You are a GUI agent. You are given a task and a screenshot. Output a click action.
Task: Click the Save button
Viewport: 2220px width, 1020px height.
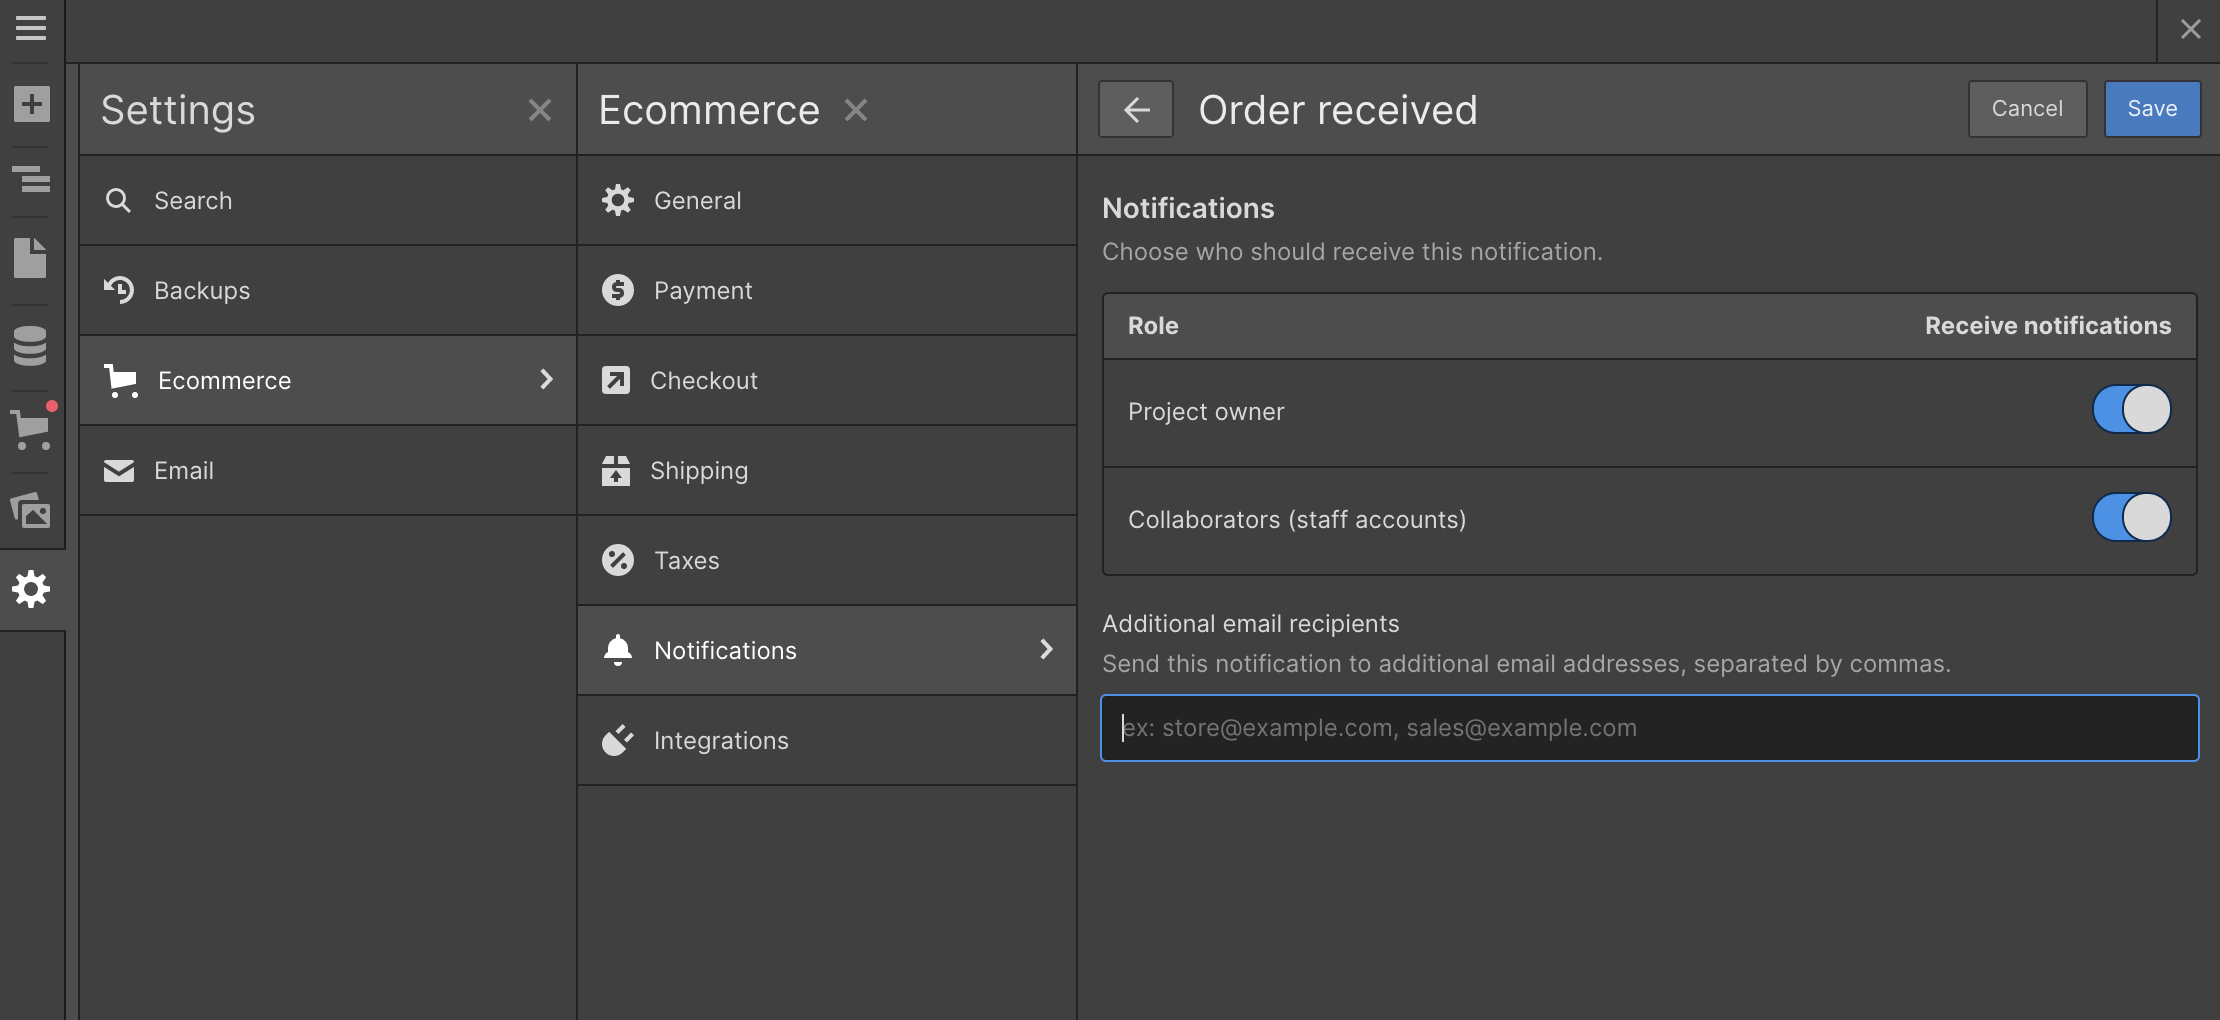(2152, 109)
